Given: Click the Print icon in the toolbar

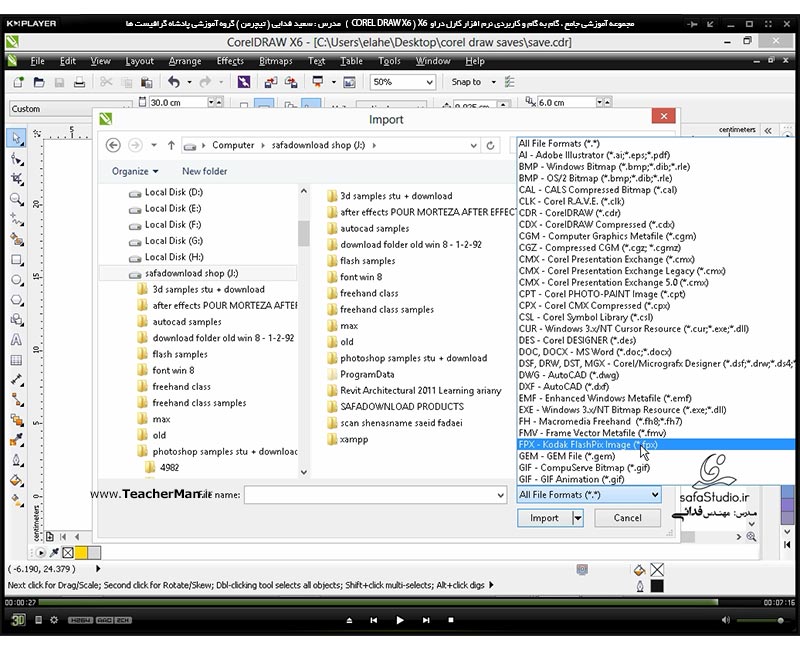Looking at the screenshot, I should tap(79, 82).
